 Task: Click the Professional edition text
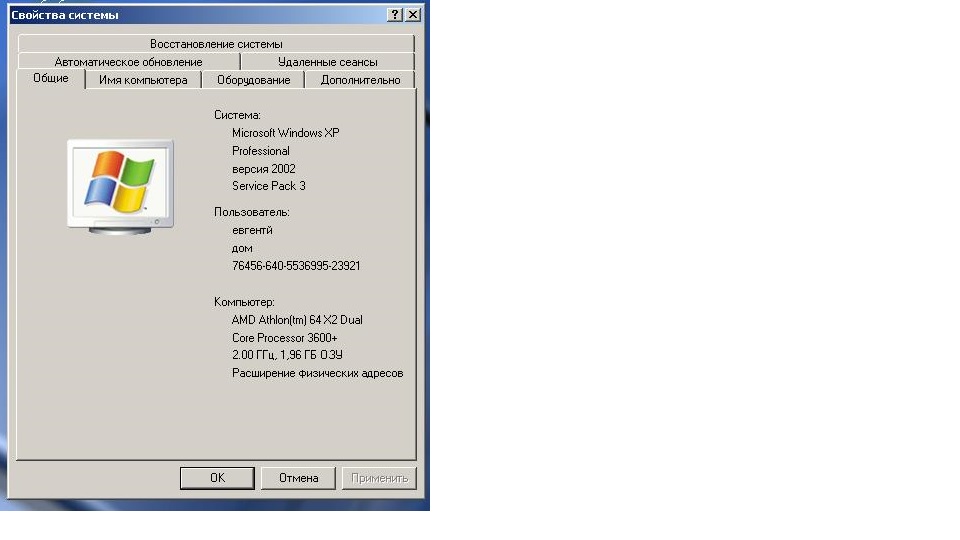(261, 151)
